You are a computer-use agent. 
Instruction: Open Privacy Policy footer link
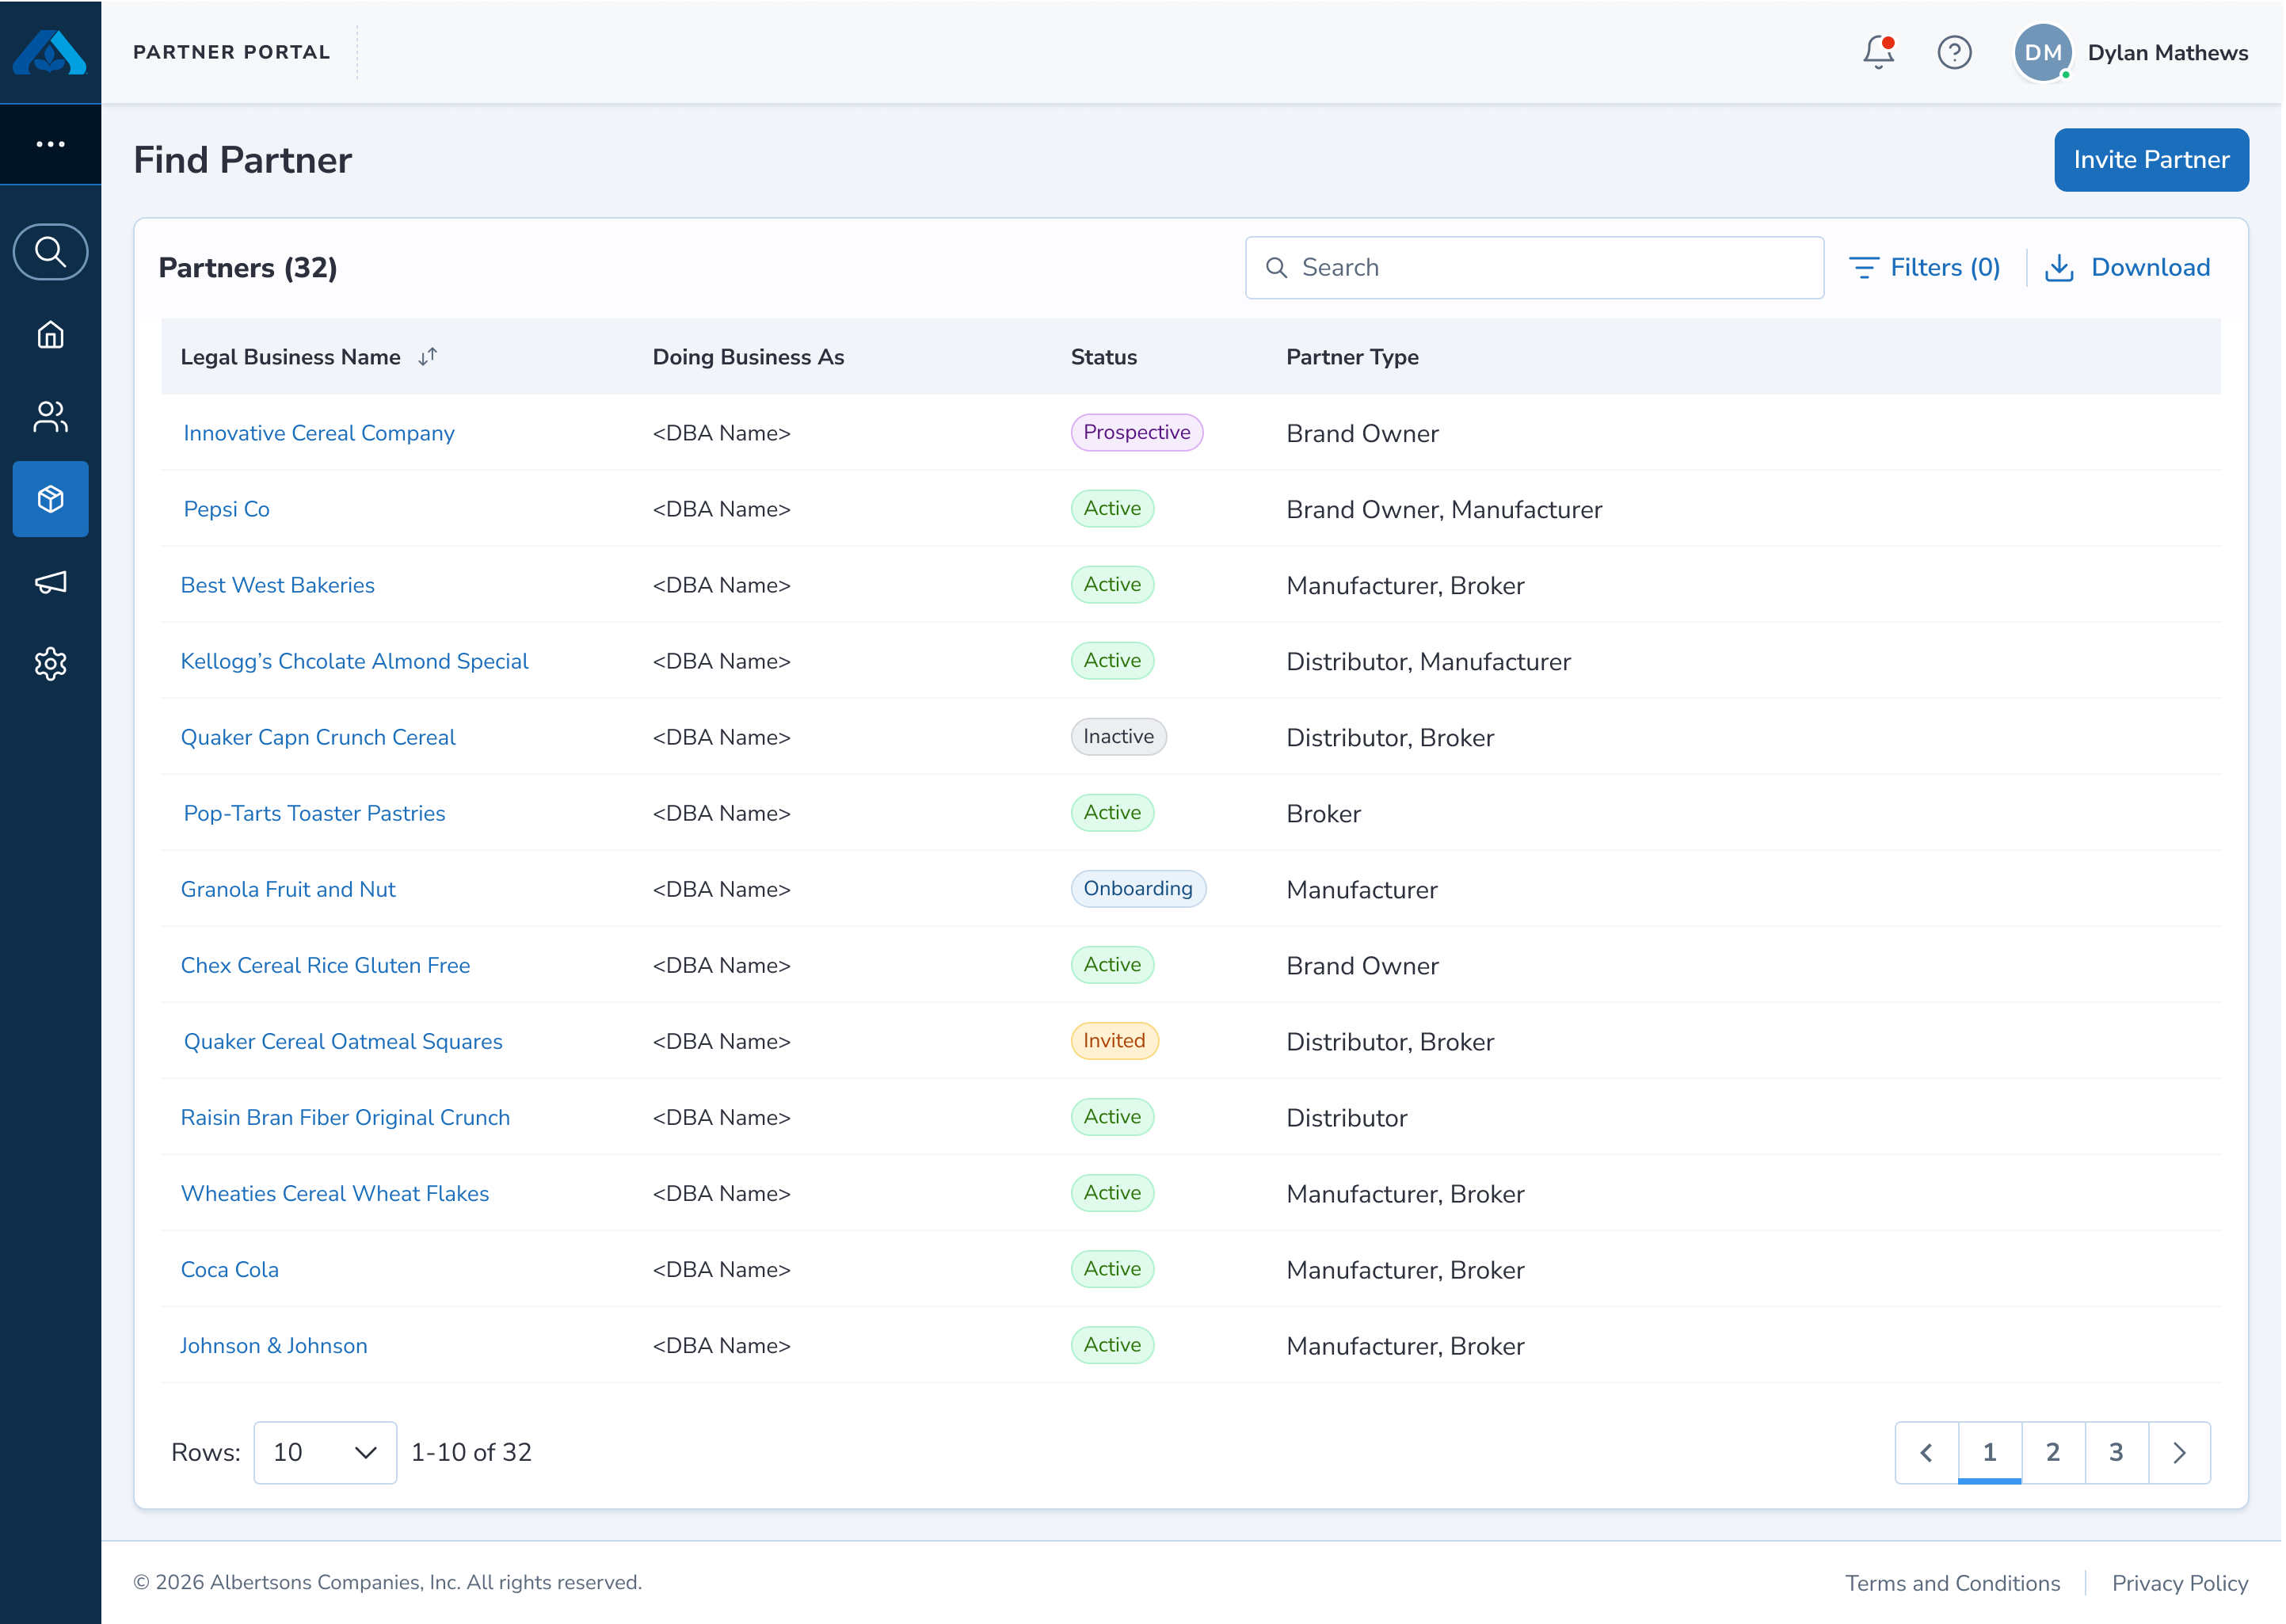(x=2180, y=1583)
